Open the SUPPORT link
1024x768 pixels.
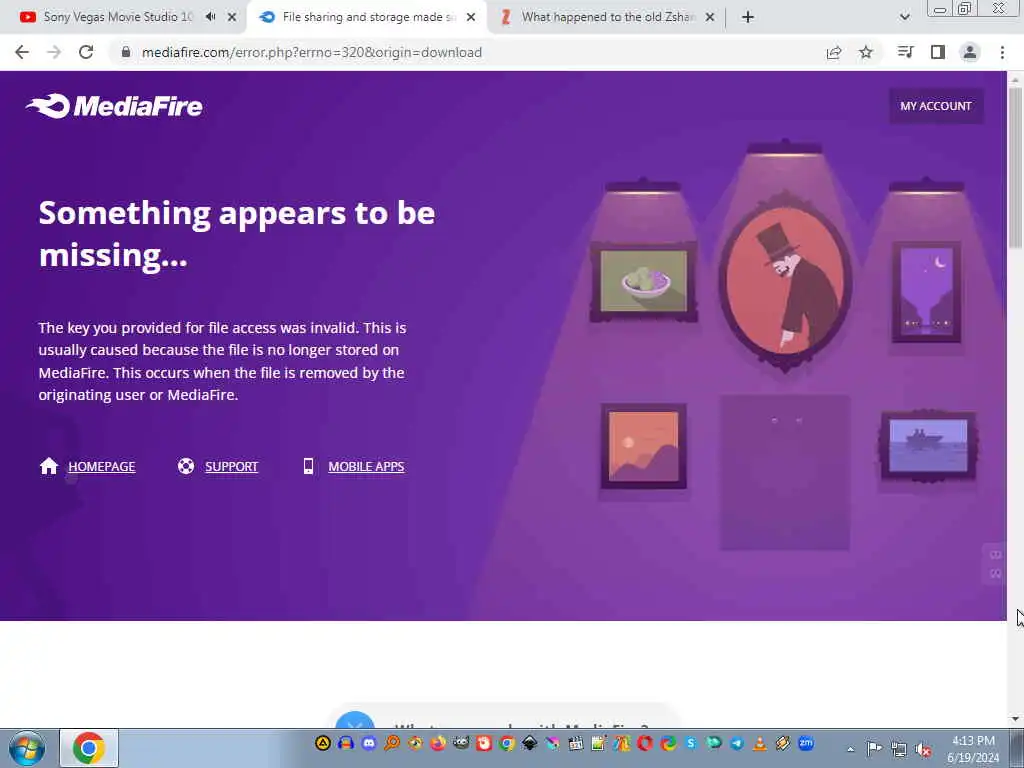[232, 466]
